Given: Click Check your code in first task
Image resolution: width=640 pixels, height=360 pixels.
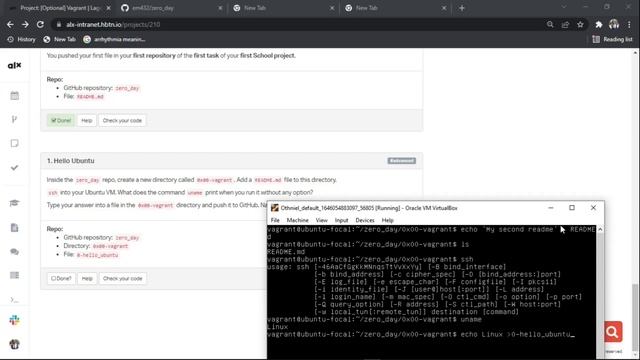Looking at the screenshot, I should (122, 120).
